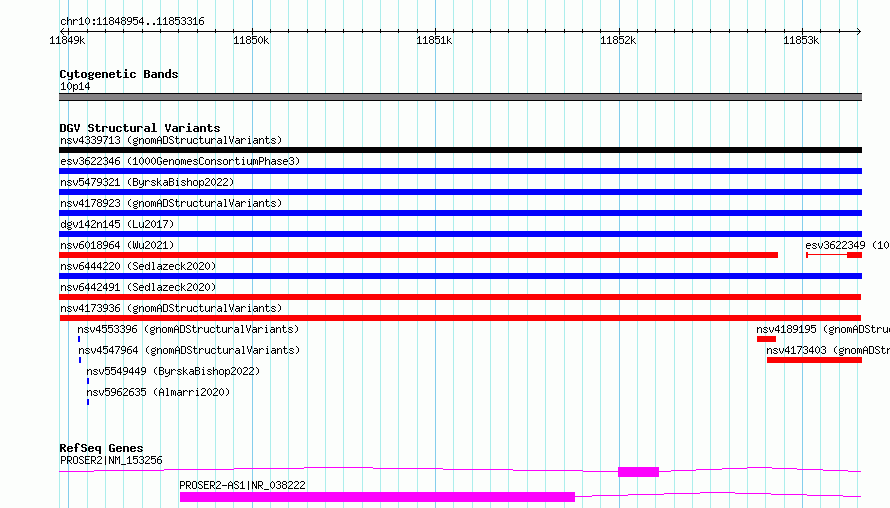Screen dimensions: 890x508
Task: Click the nsv4189195 variant label
Action: 823,329
